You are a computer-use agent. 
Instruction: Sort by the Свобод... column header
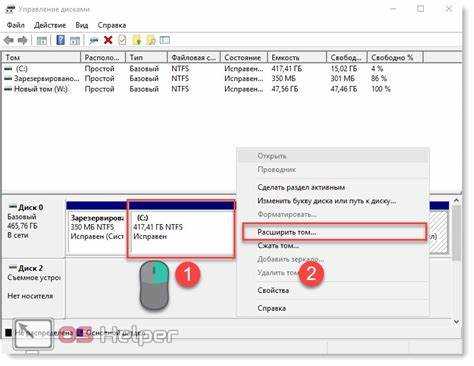click(347, 57)
